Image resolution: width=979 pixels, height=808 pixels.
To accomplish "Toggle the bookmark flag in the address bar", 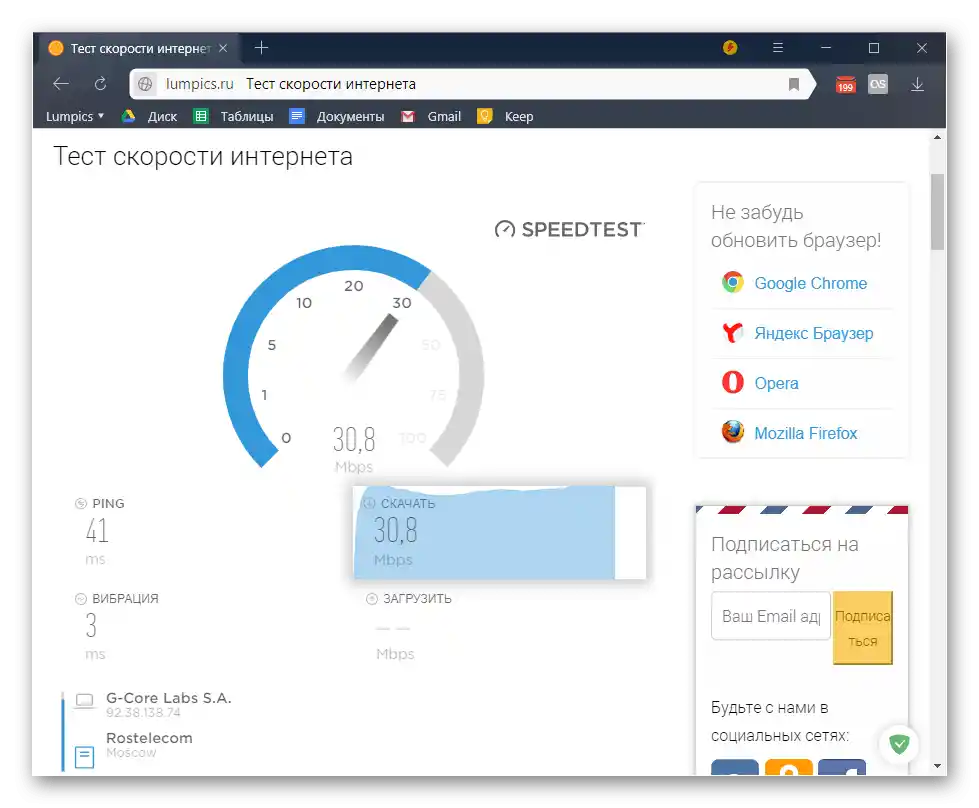I will [795, 84].
